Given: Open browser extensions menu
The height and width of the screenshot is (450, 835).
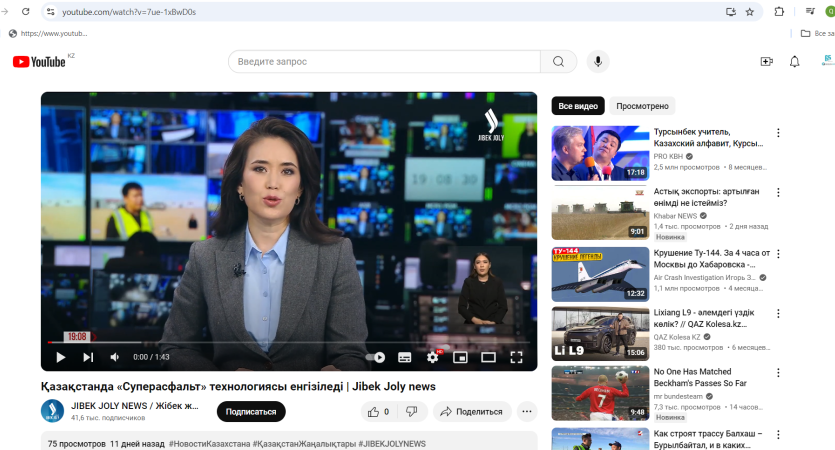Looking at the screenshot, I should click(x=779, y=12).
